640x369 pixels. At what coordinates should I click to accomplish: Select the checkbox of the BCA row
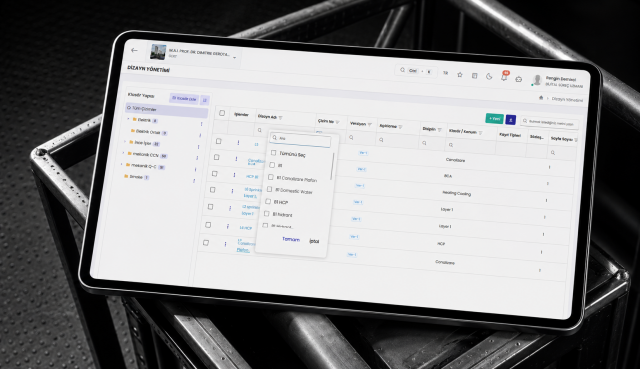[217, 157]
